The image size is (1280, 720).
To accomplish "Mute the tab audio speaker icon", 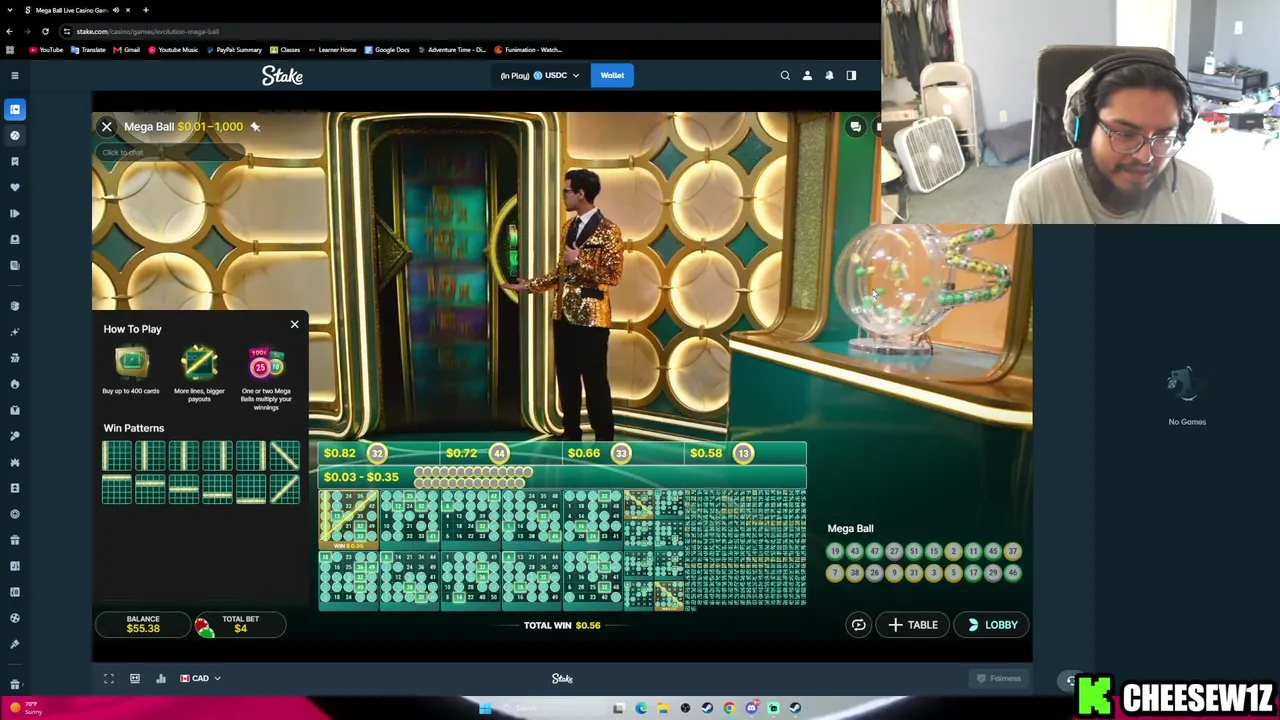I will click(x=116, y=10).
